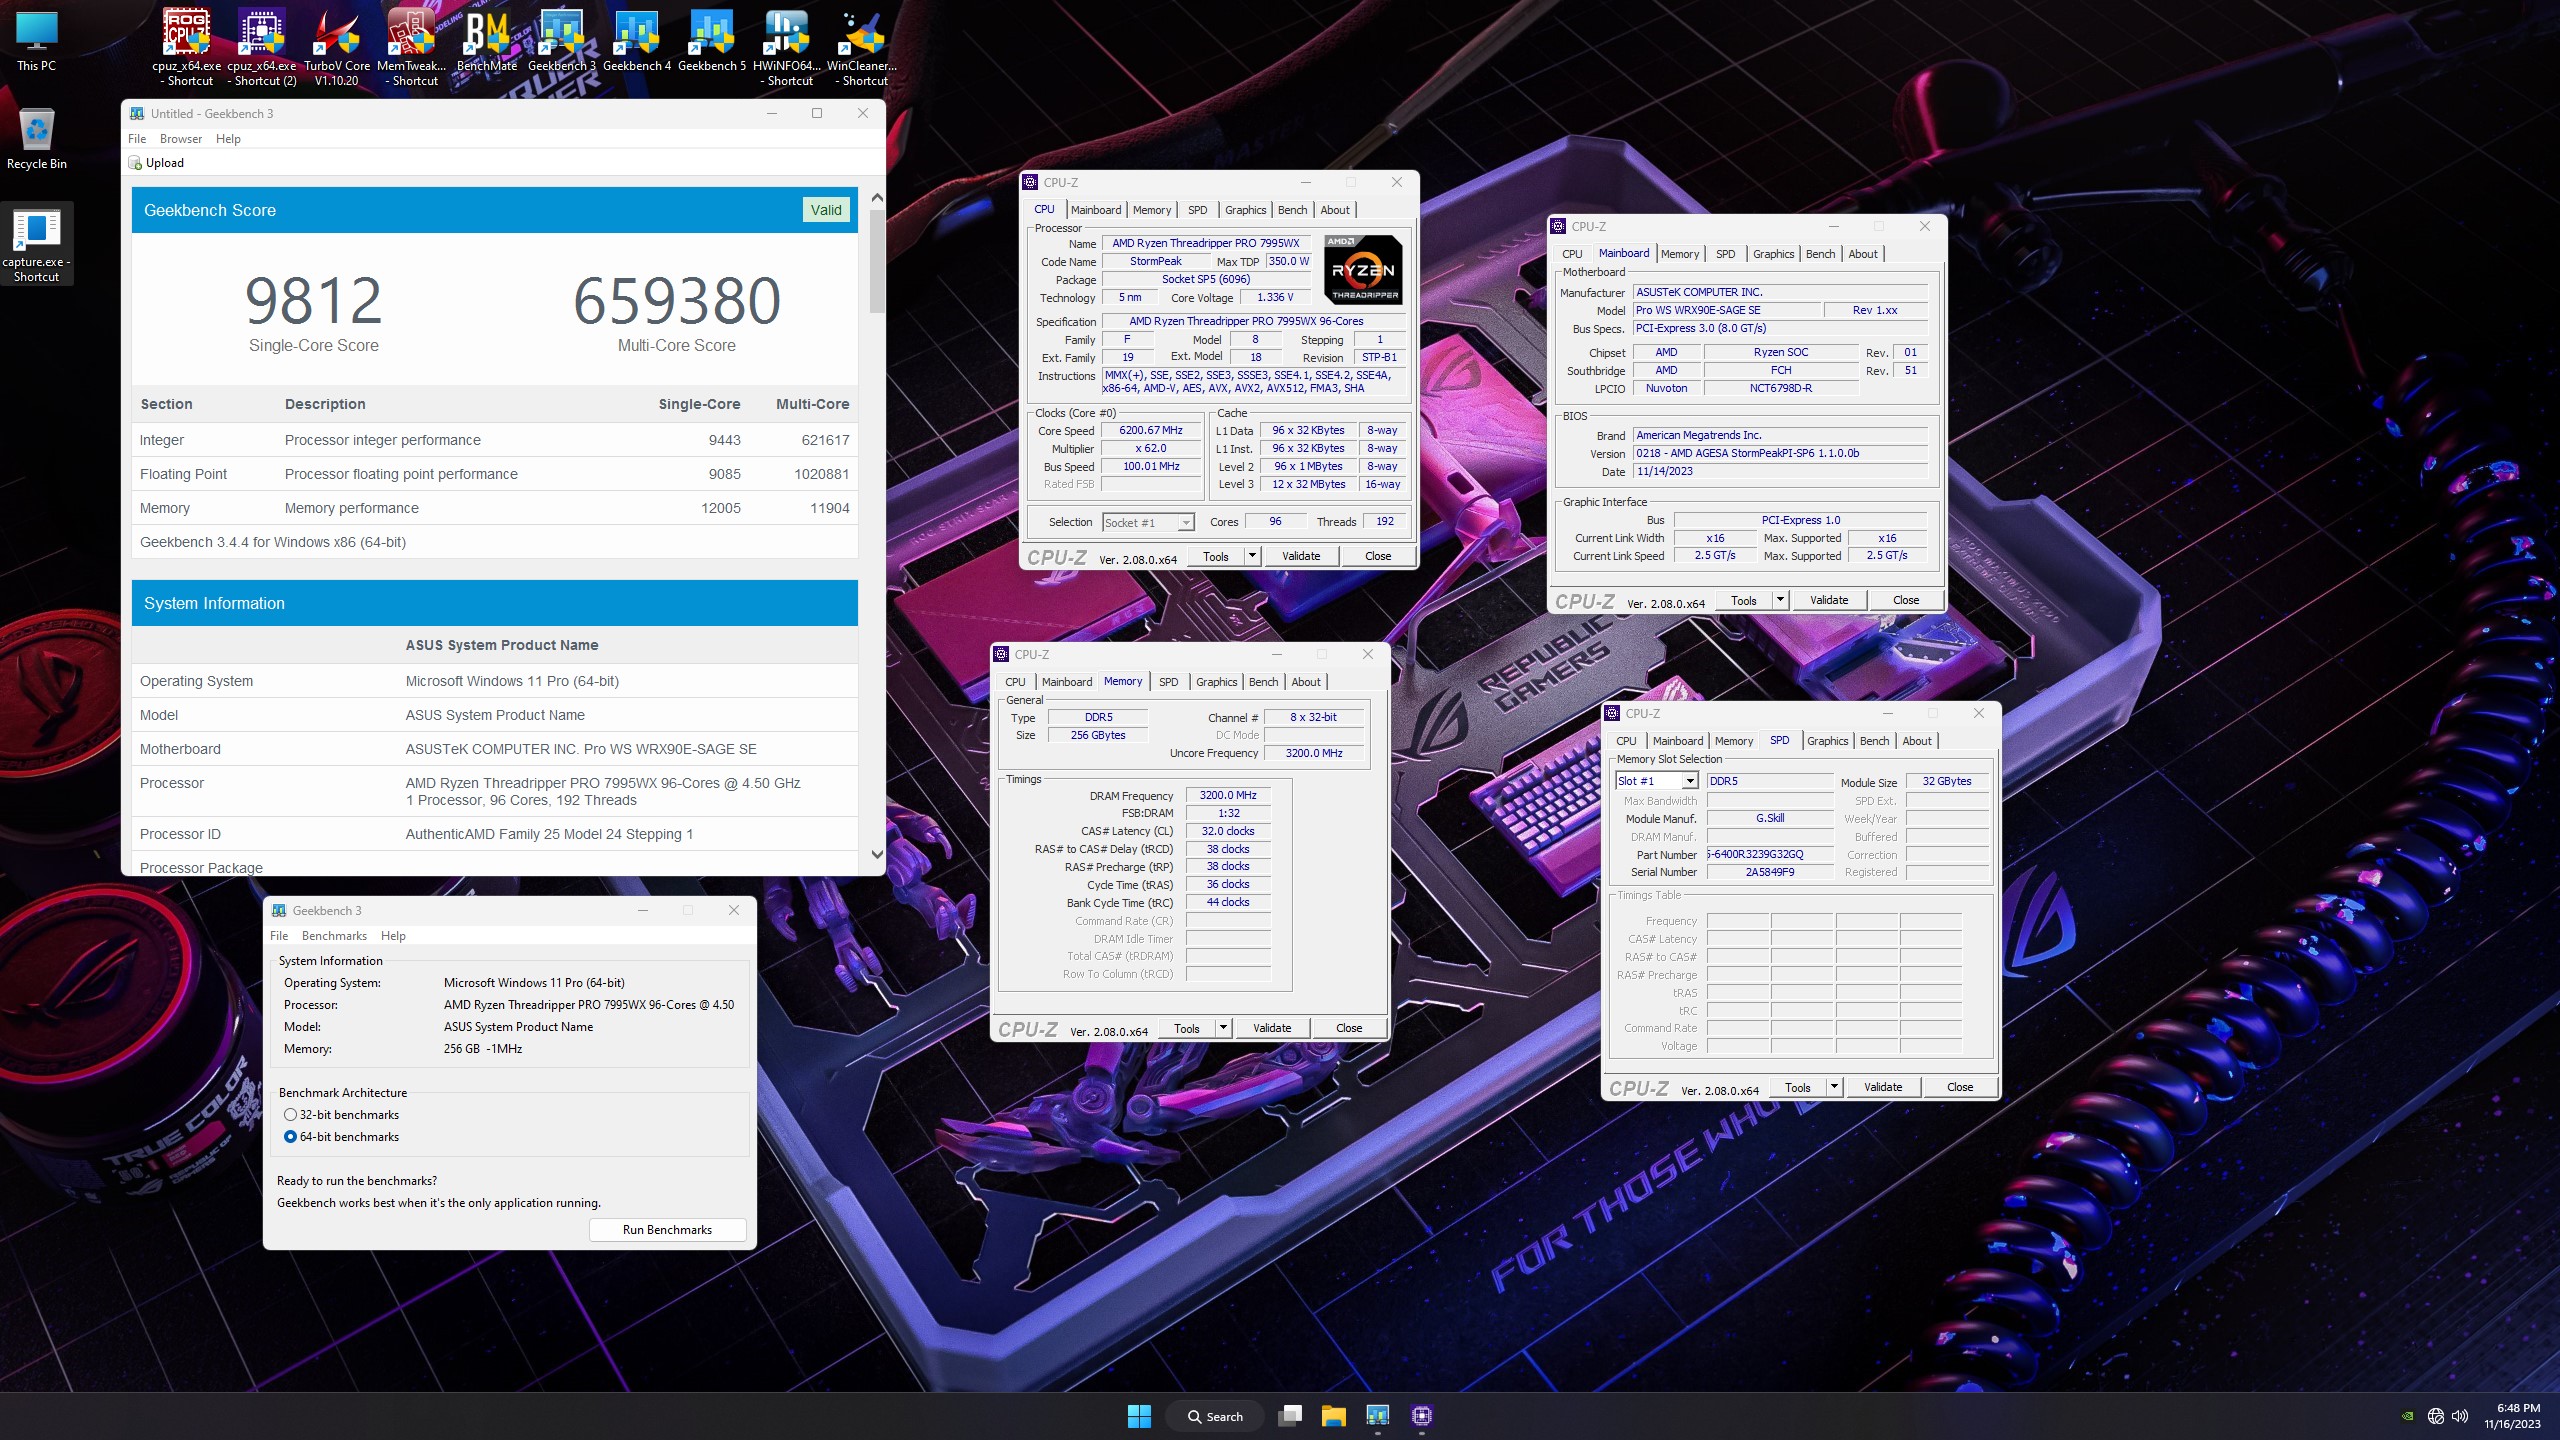This screenshot has width=2560, height=1440.
Task: Click the BIOS Version field in Mainboard
Action: coord(1780,453)
